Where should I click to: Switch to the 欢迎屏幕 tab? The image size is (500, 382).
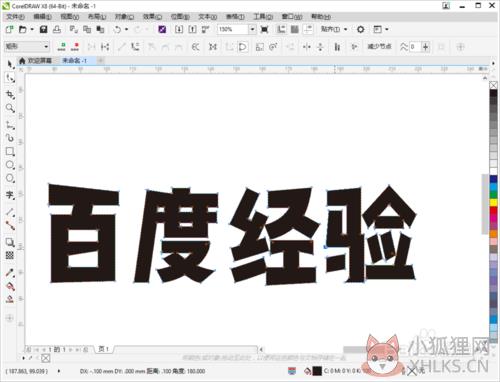(x=36, y=61)
